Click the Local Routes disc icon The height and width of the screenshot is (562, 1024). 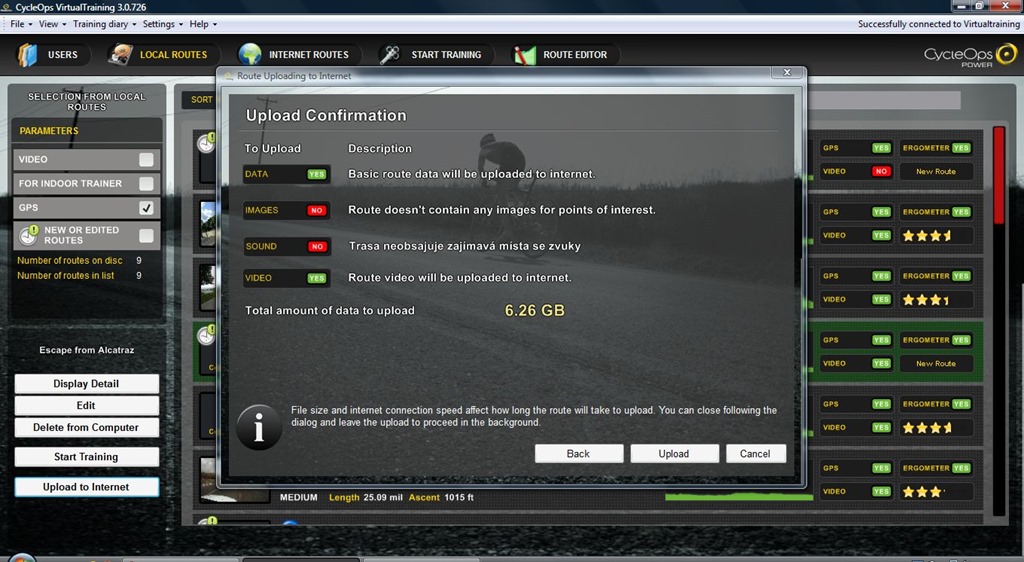point(120,55)
